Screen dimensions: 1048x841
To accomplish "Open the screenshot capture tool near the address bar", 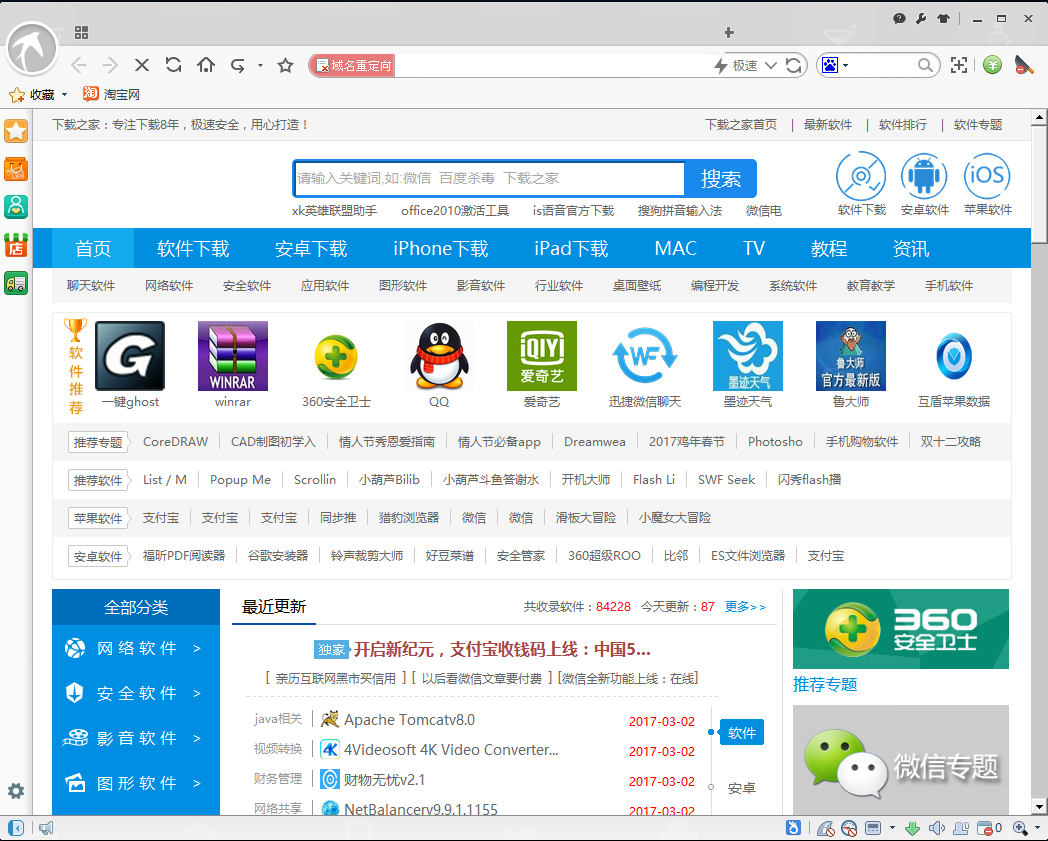I will (x=959, y=64).
